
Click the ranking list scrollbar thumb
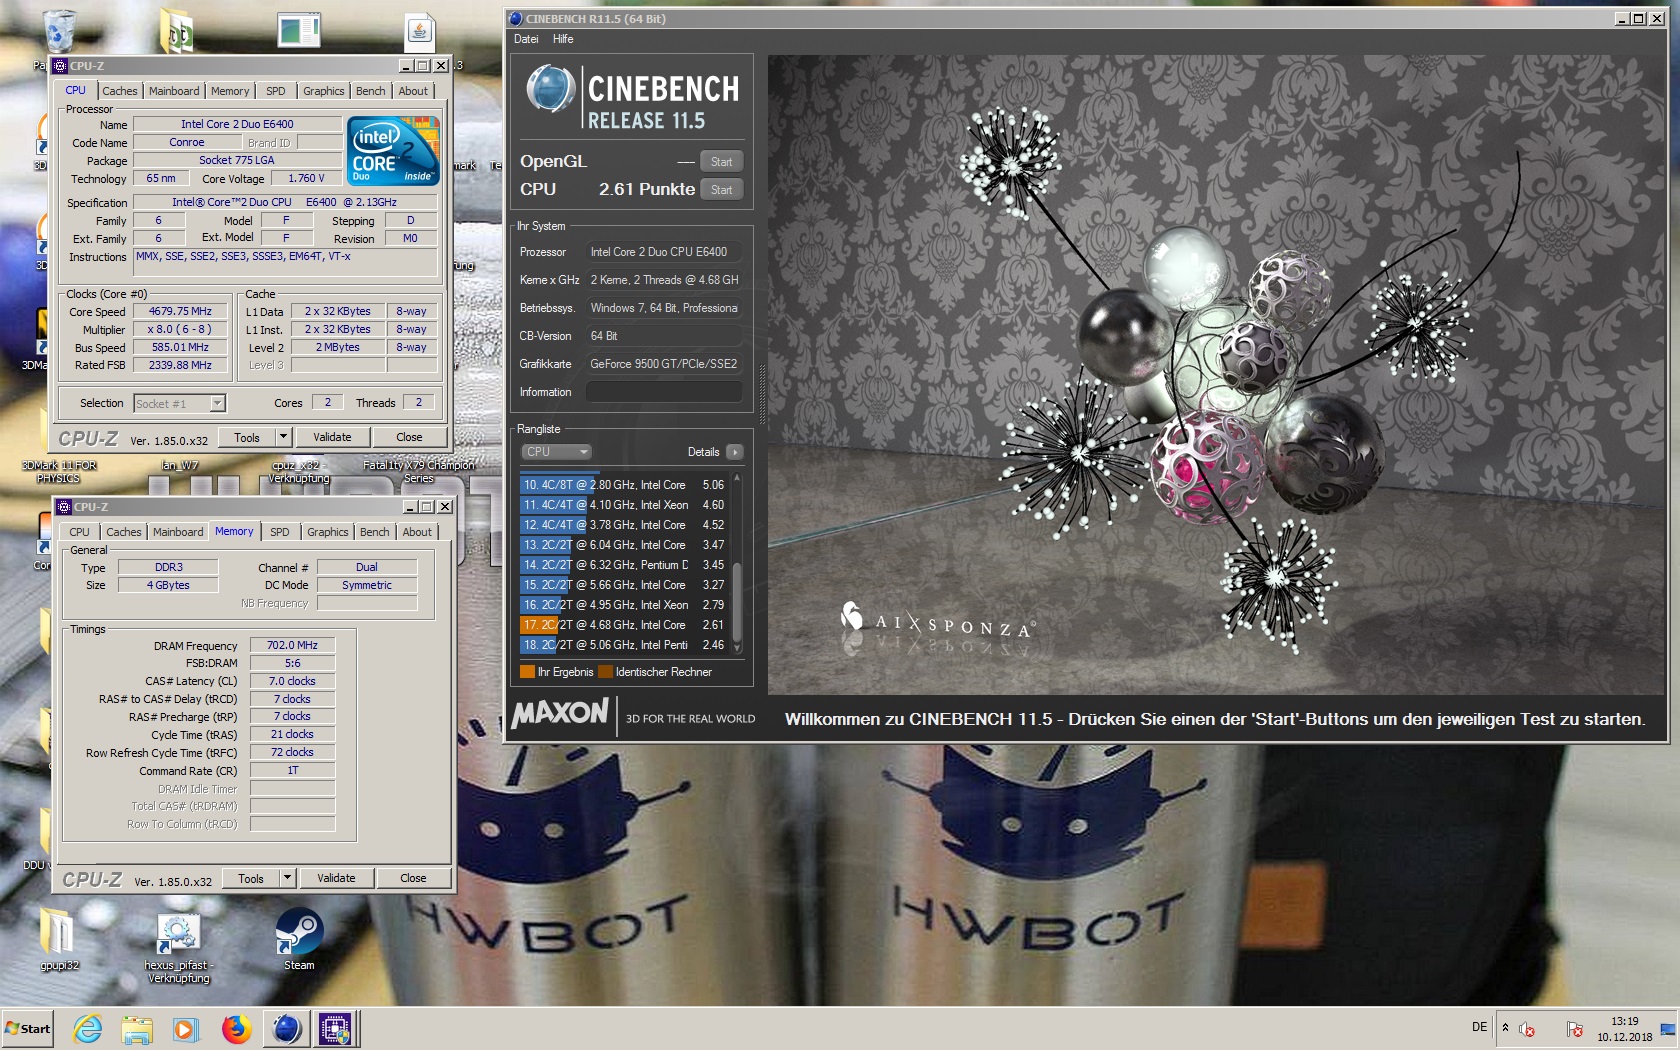[737, 601]
